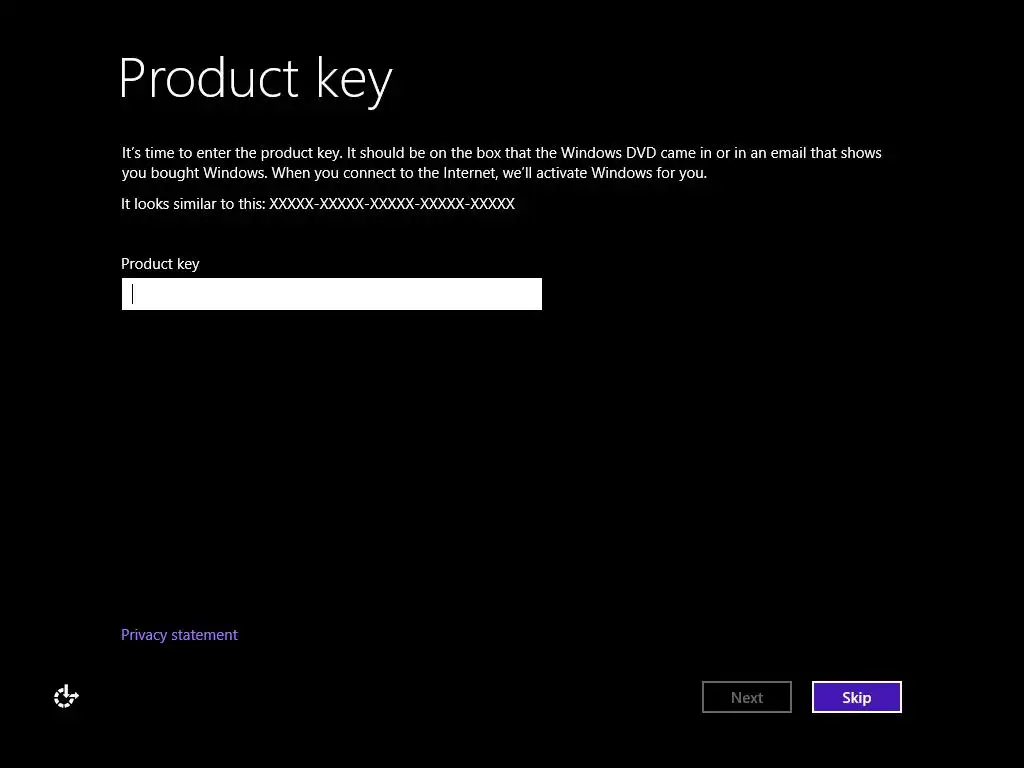Click the right end of key input box
Viewport: 1024px width, 768px height.
pos(532,294)
